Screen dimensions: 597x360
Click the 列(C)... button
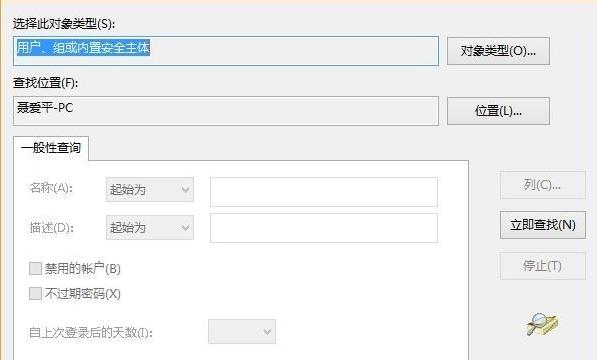coord(543,185)
